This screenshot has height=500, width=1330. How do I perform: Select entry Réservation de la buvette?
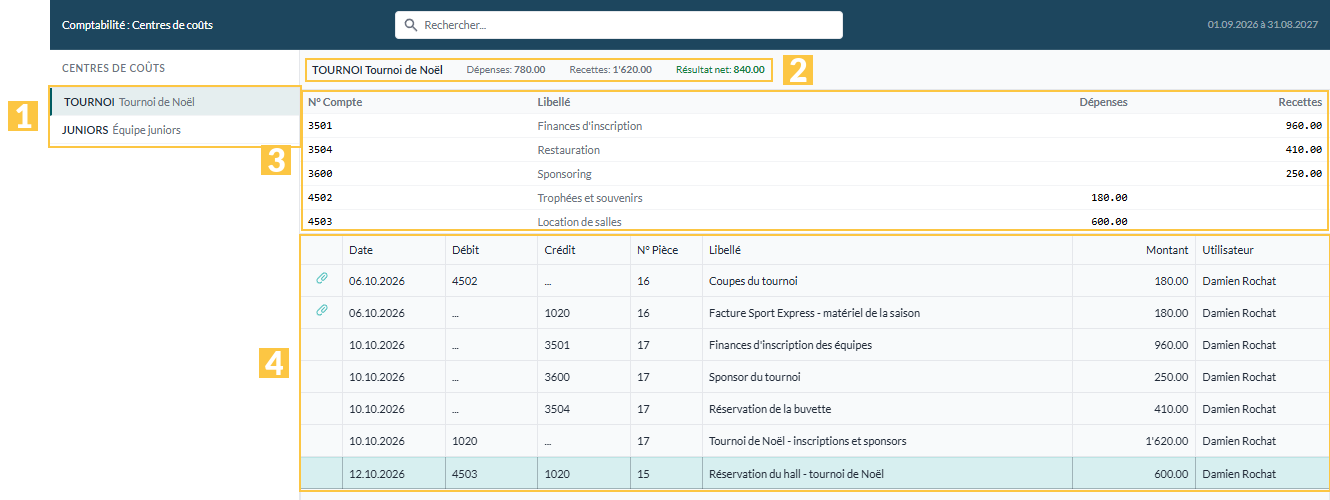(815, 409)
